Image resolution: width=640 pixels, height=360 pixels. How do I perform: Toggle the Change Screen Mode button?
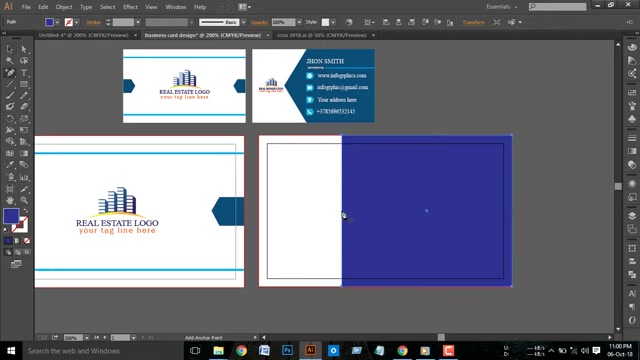pos(16,264)
